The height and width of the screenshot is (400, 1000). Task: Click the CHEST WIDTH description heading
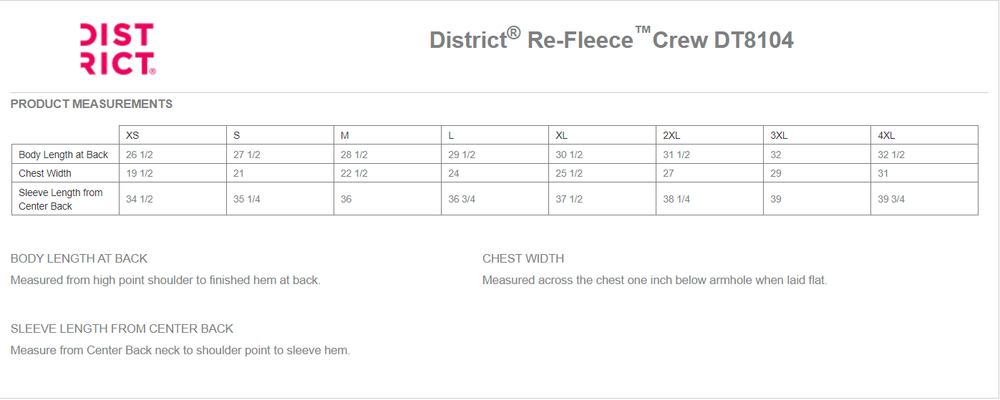[x=523, y=258]
